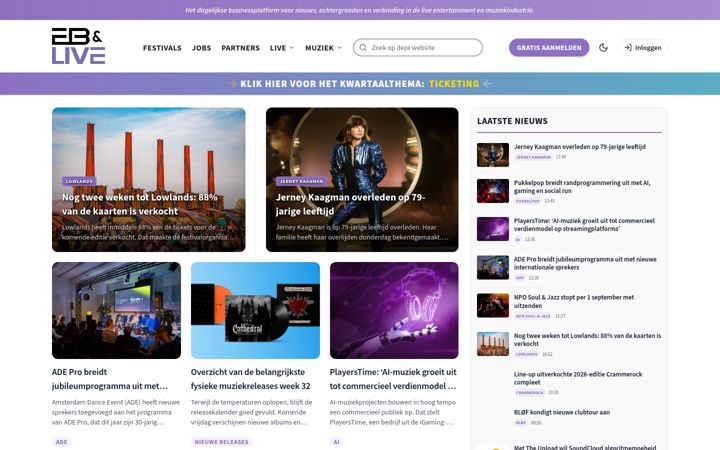
Task: Click the Gratis Aanmelden button
Action: pos(549,47)
